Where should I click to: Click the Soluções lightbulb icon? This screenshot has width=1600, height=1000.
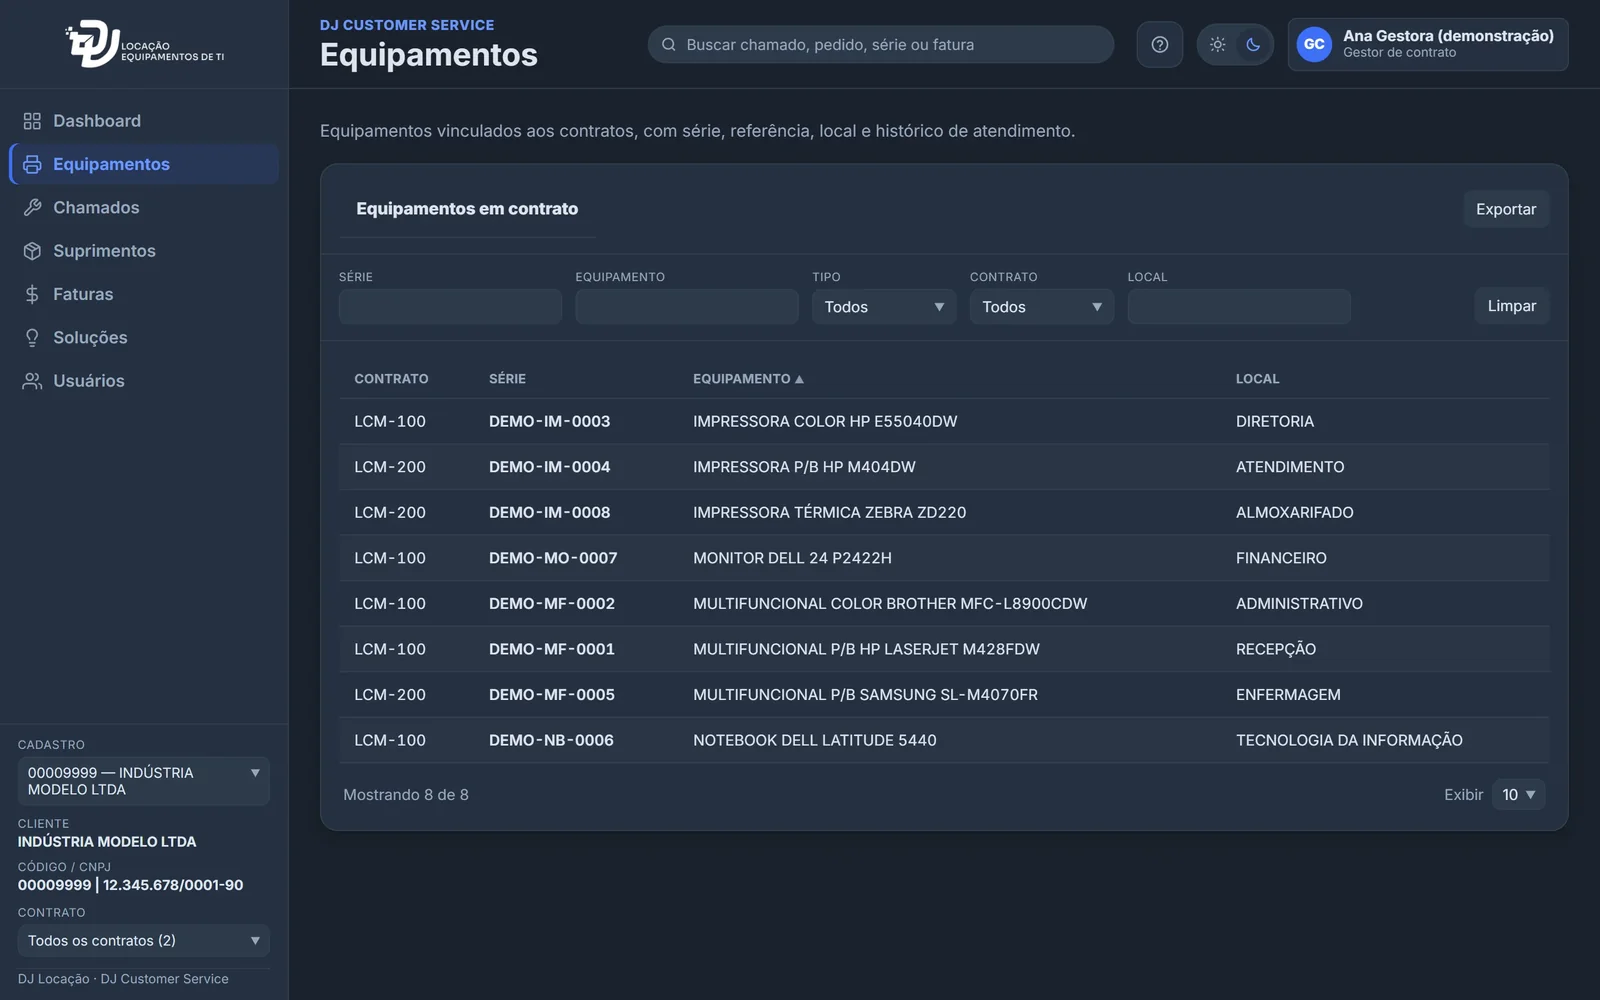pos(32,338)
